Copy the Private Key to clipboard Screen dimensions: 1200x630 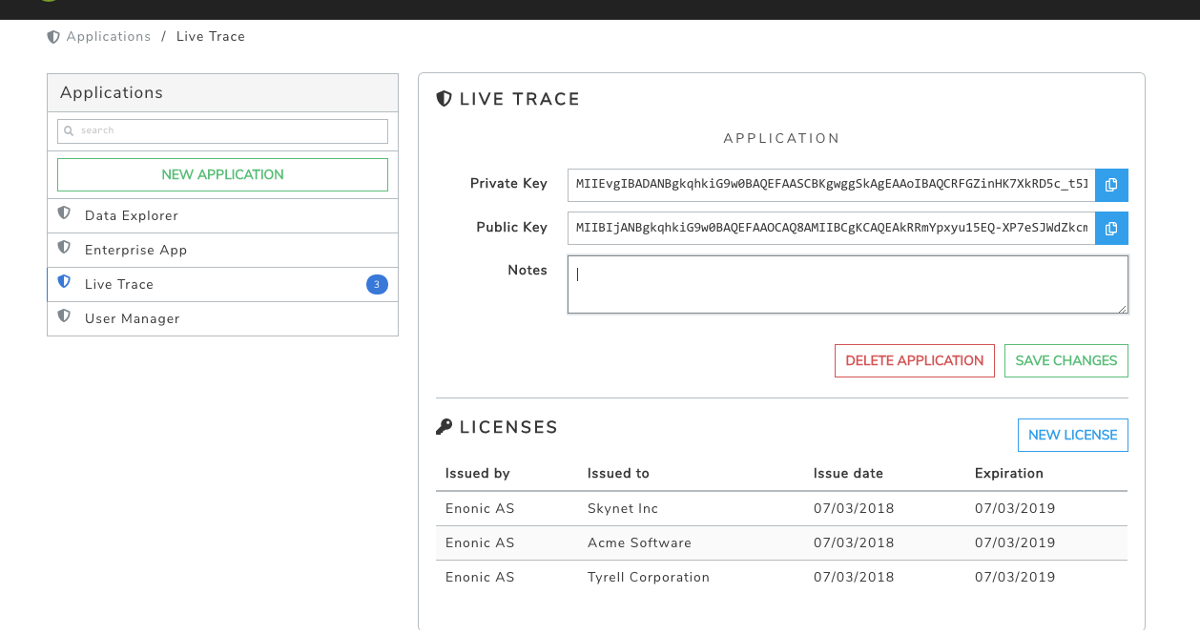tap(1111, 185)
